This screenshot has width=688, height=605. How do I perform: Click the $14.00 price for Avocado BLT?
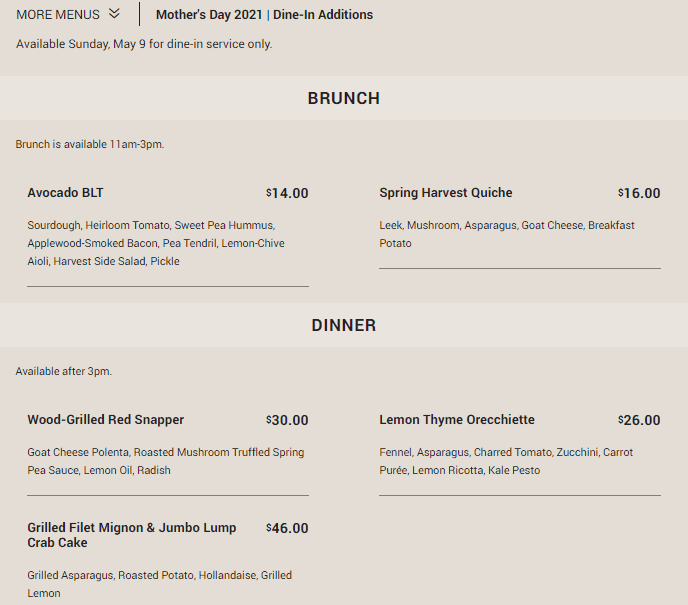[x=287, y=193]
